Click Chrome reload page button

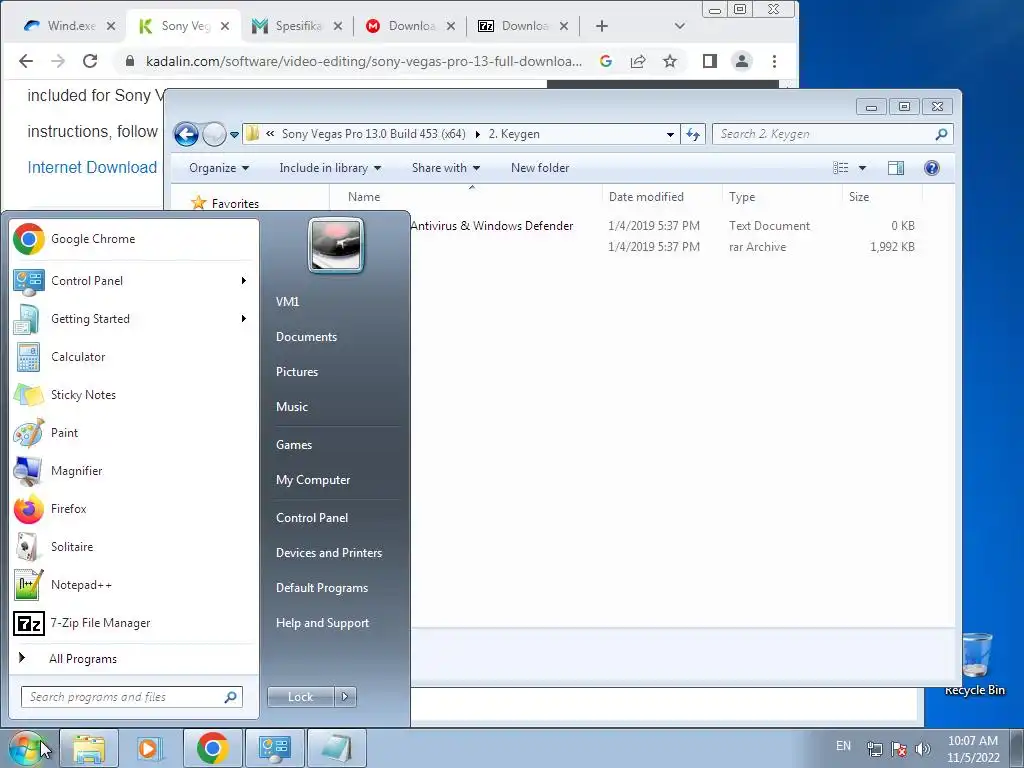(90, 61)
